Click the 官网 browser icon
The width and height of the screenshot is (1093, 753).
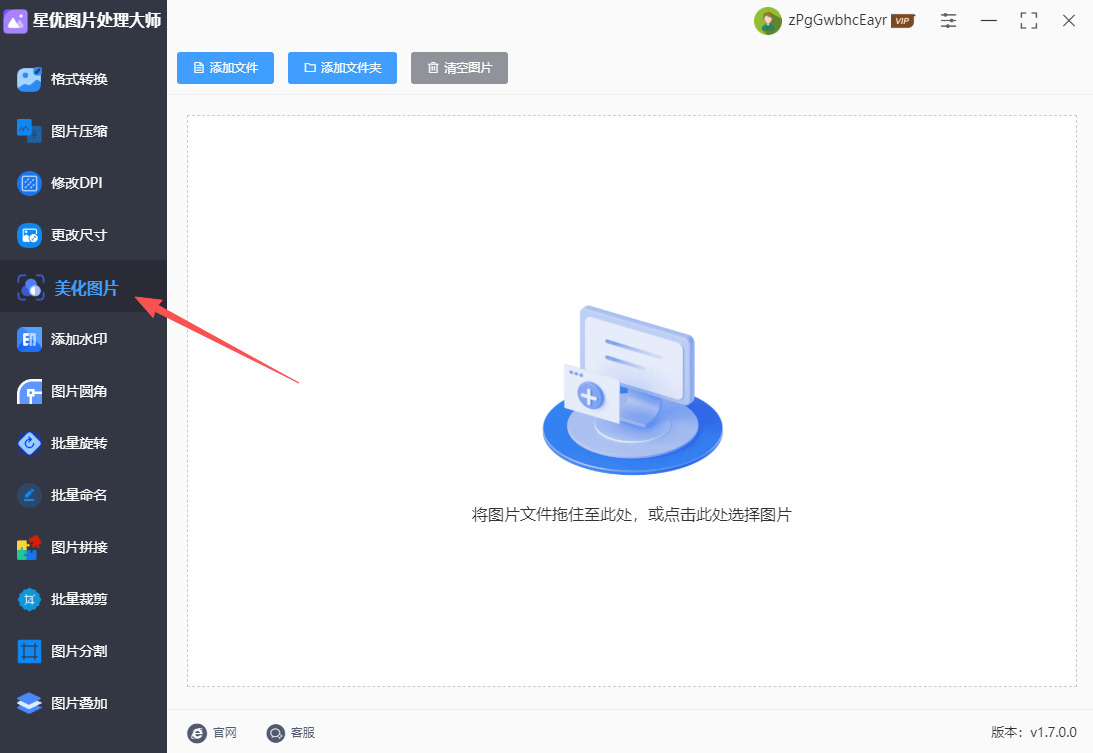click(197, 733)
